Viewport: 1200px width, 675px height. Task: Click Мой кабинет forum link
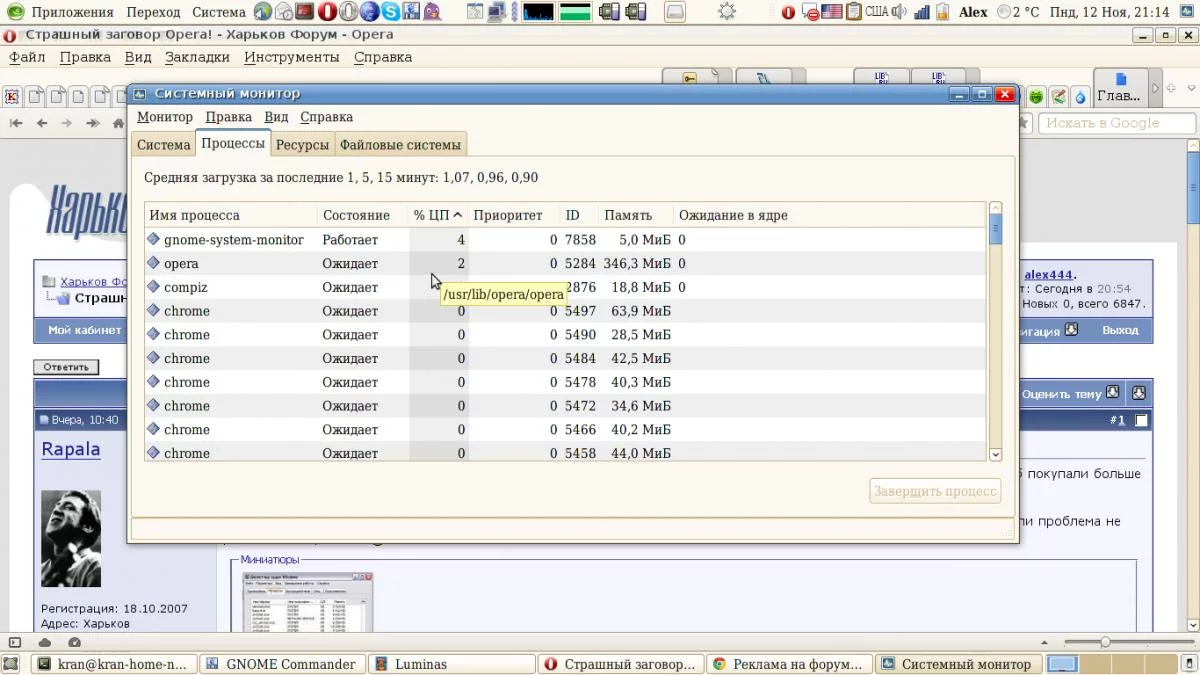[x=85, y=330]
